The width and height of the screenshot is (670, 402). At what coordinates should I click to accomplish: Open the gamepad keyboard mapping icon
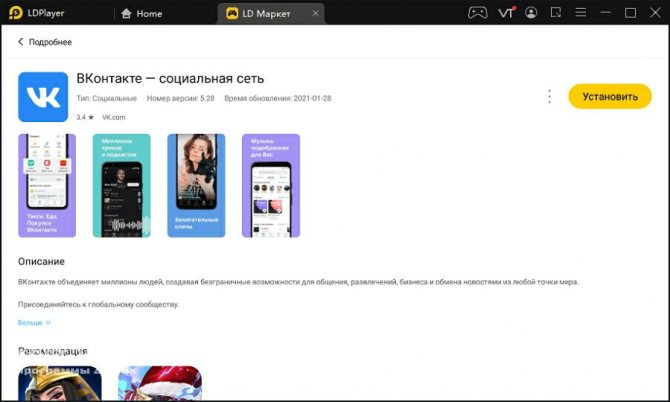[x=477, y=13]
